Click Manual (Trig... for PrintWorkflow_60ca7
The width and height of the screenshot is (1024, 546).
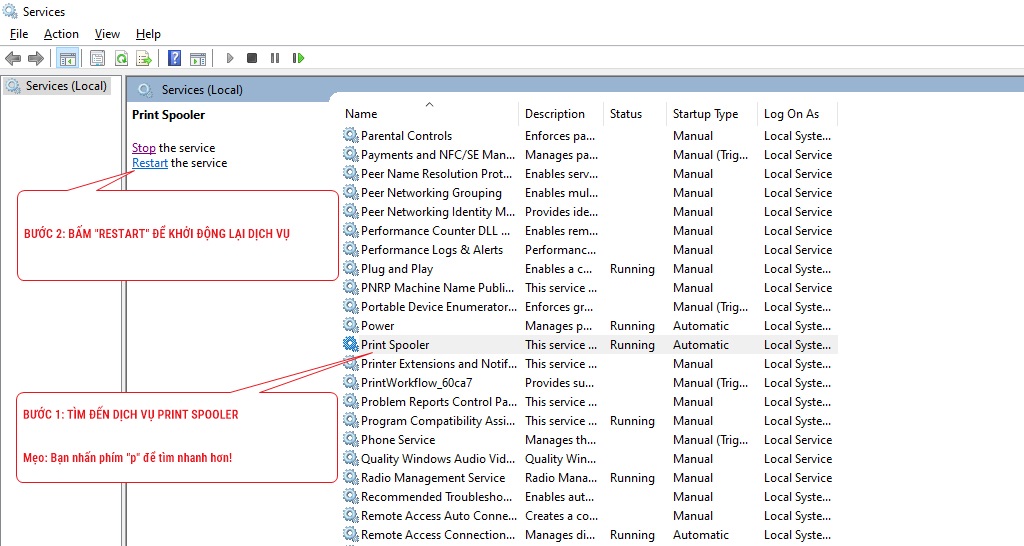[711, 383]
